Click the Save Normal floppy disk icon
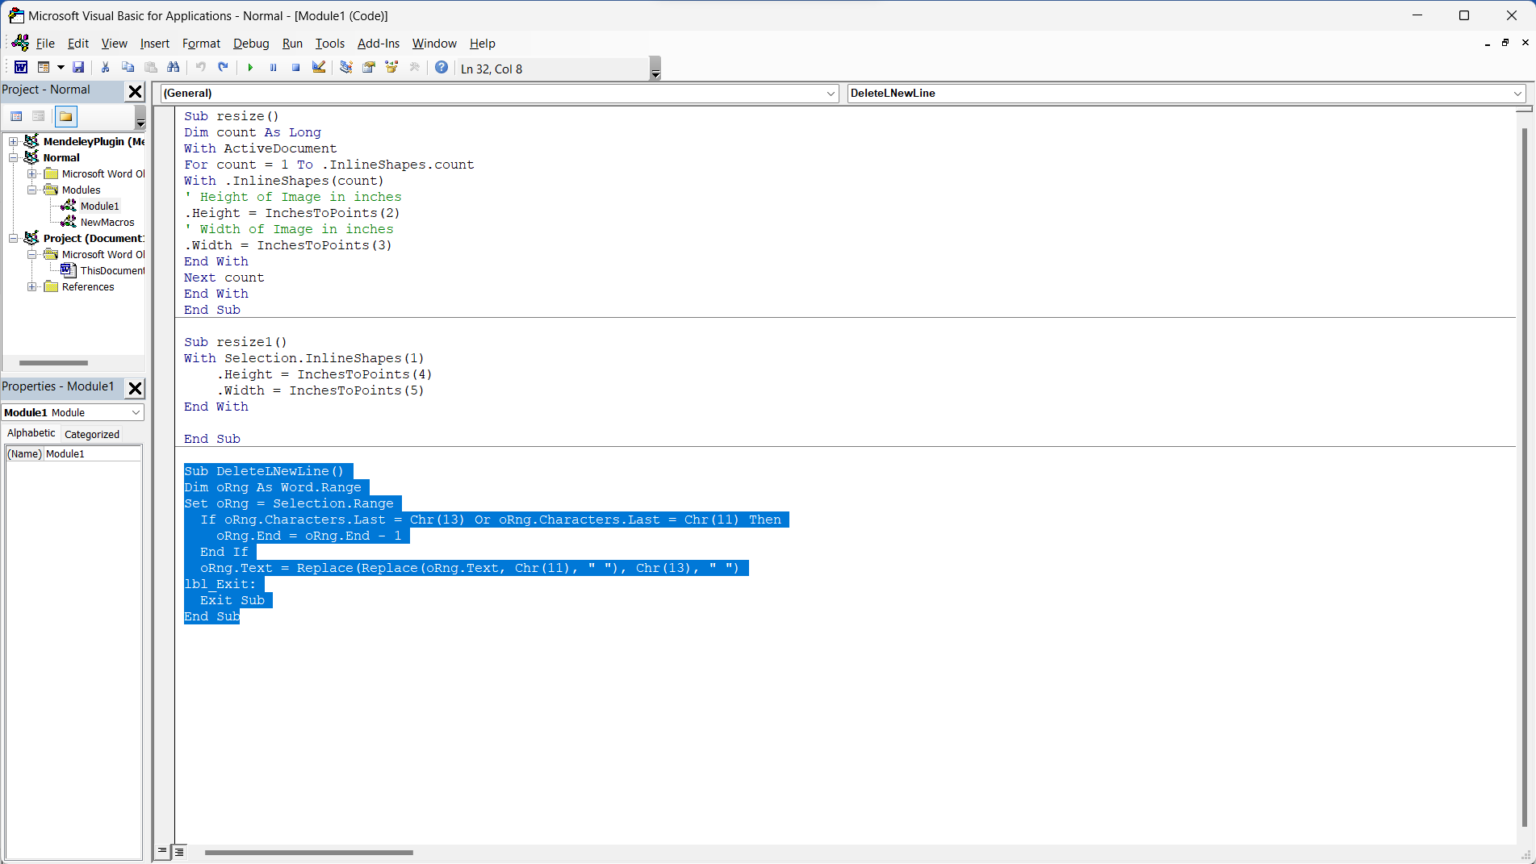 78,68
